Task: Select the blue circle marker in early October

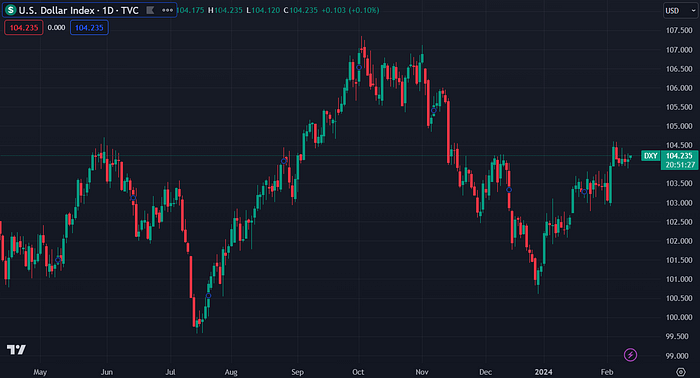Action: click(358, 67)
